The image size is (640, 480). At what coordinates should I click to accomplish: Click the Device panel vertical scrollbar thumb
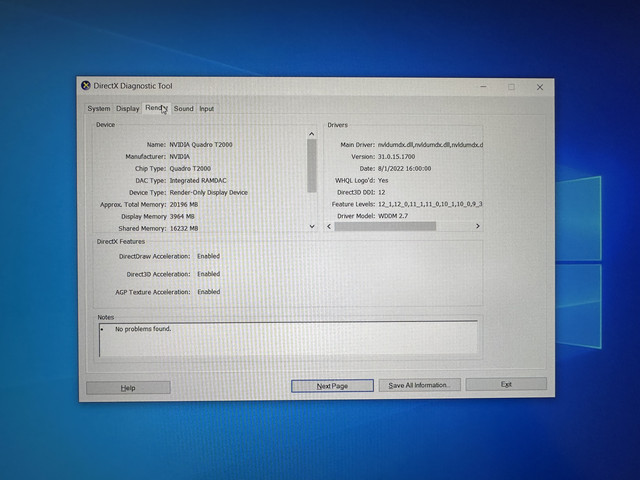tap(312, 166)
